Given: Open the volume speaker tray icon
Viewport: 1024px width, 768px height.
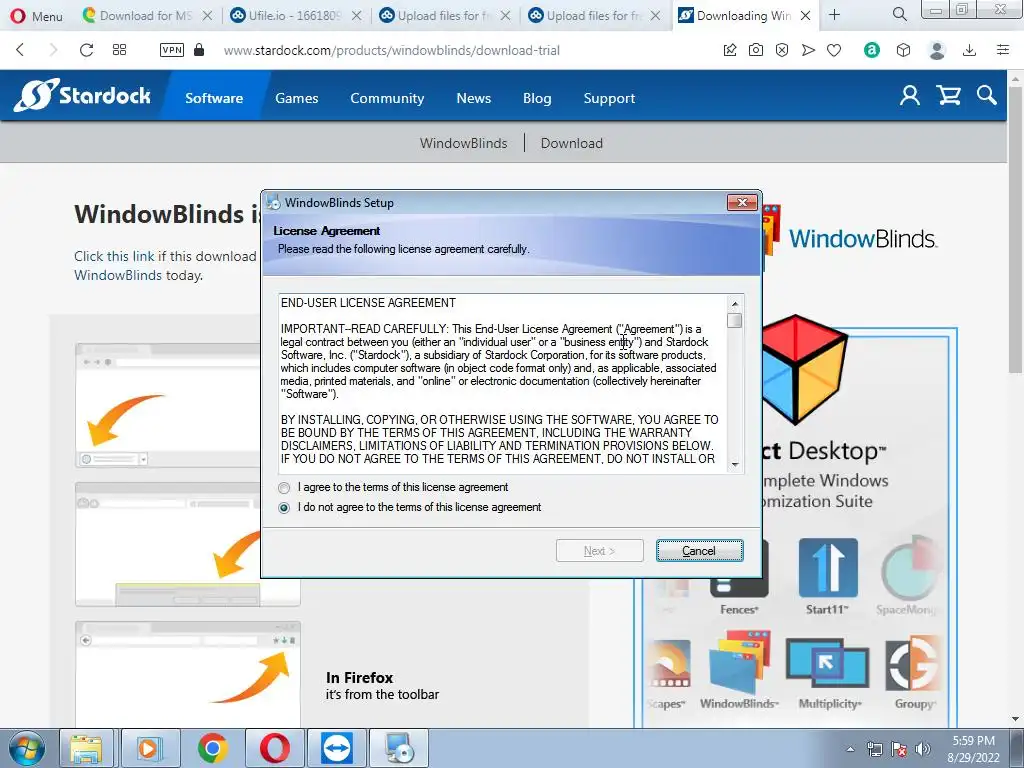Looking at the screenshot, I should pyautogui.click(x=923, y=749).
